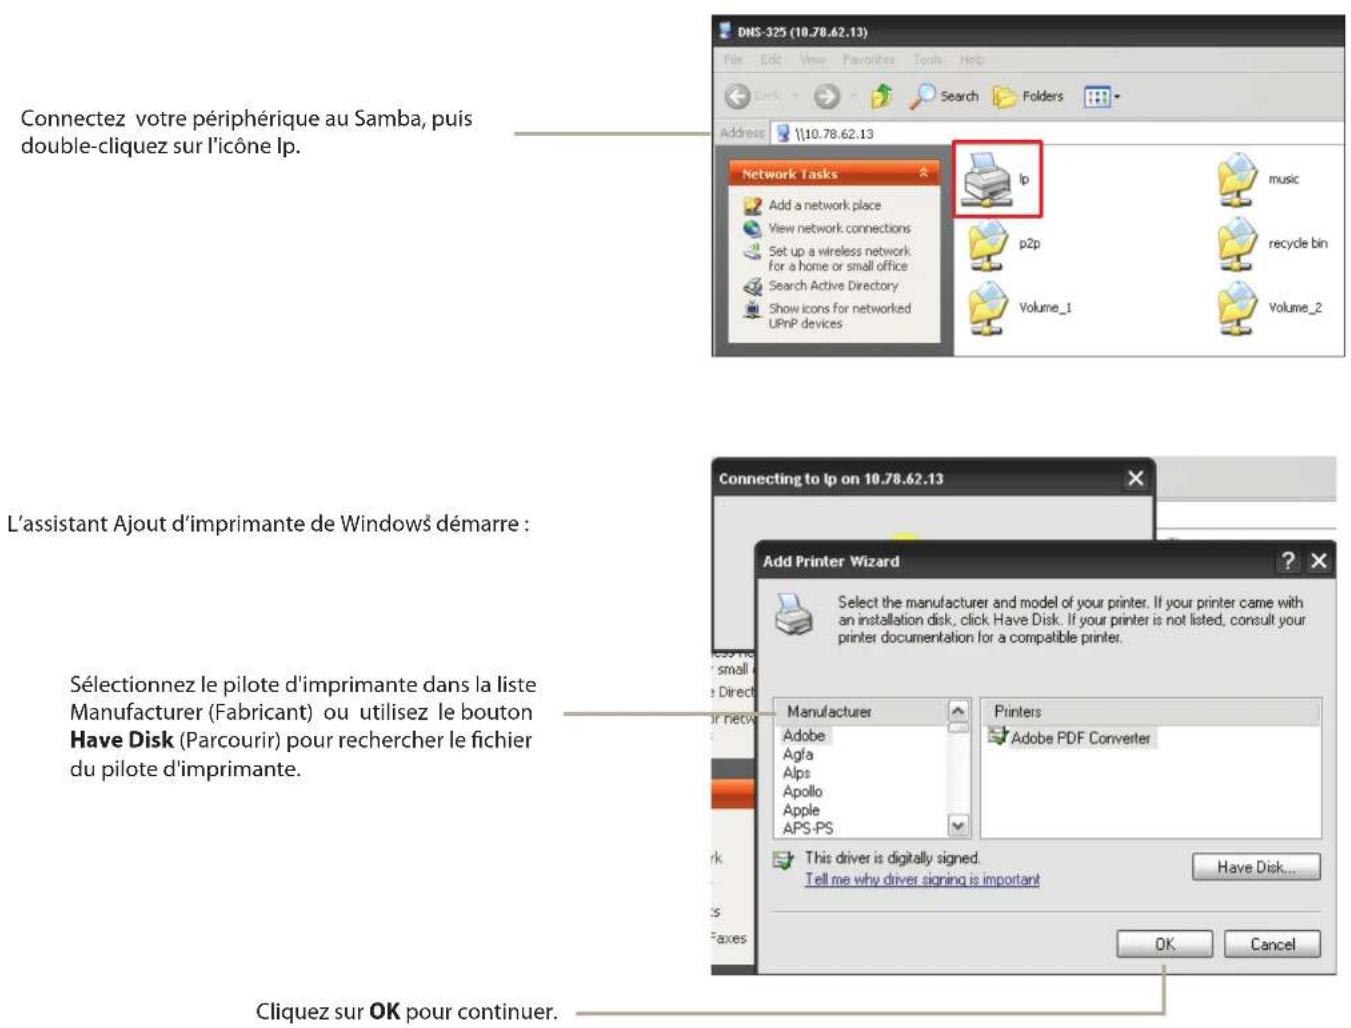Click OK in Add Printer Wizard

(x=1165, y=944)
